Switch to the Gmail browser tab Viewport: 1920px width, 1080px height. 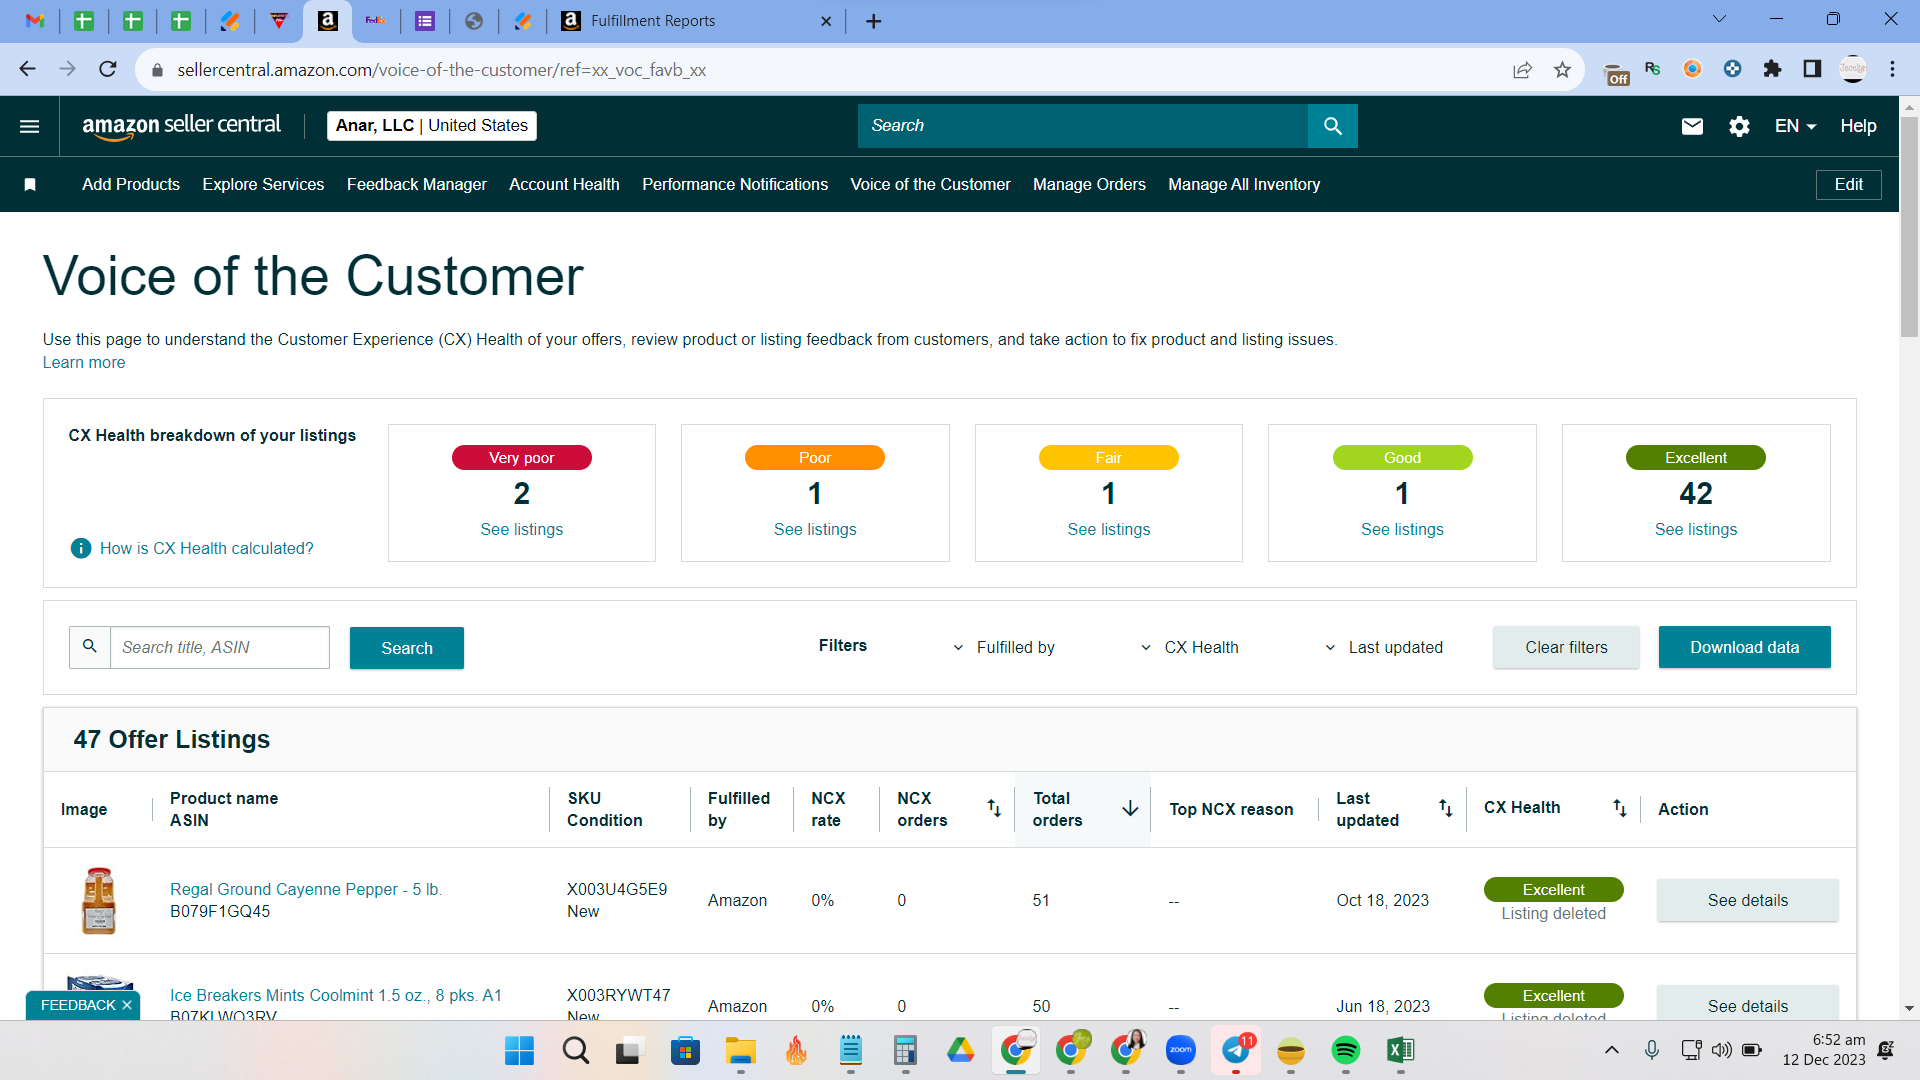pyautogui.click(x=35, y=21)
